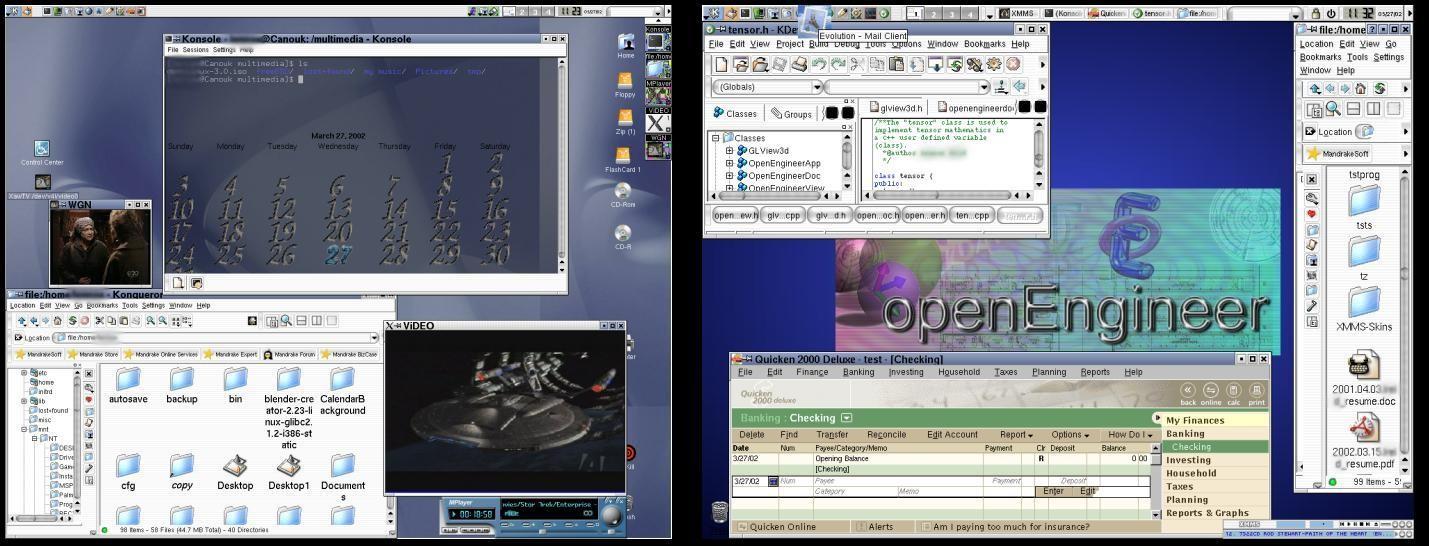Click the cut scissors icon in left Konqueror
This screenshot has height=546, width=1429.
98,321
